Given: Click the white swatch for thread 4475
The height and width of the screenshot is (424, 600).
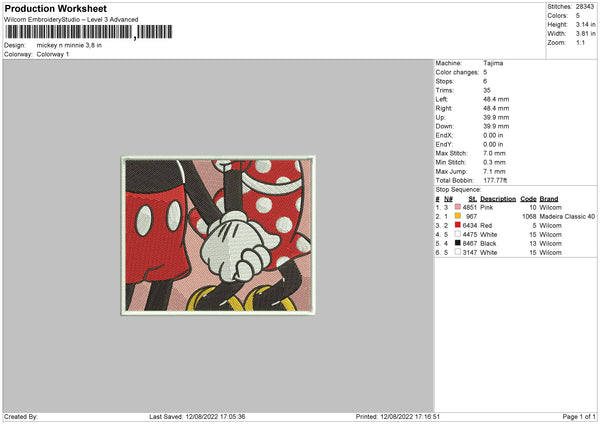Looking at the screenshot, I should (458, 234).
